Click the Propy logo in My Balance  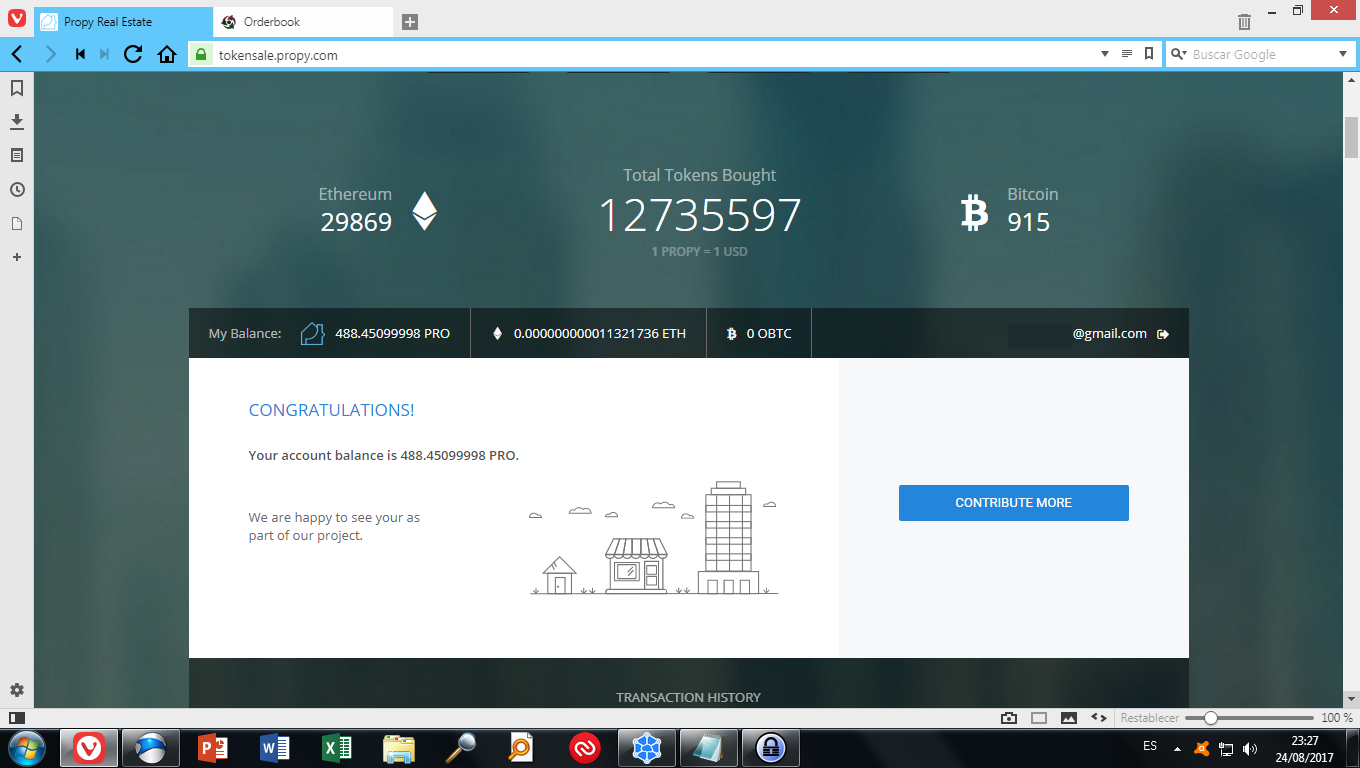click(313, 333)
